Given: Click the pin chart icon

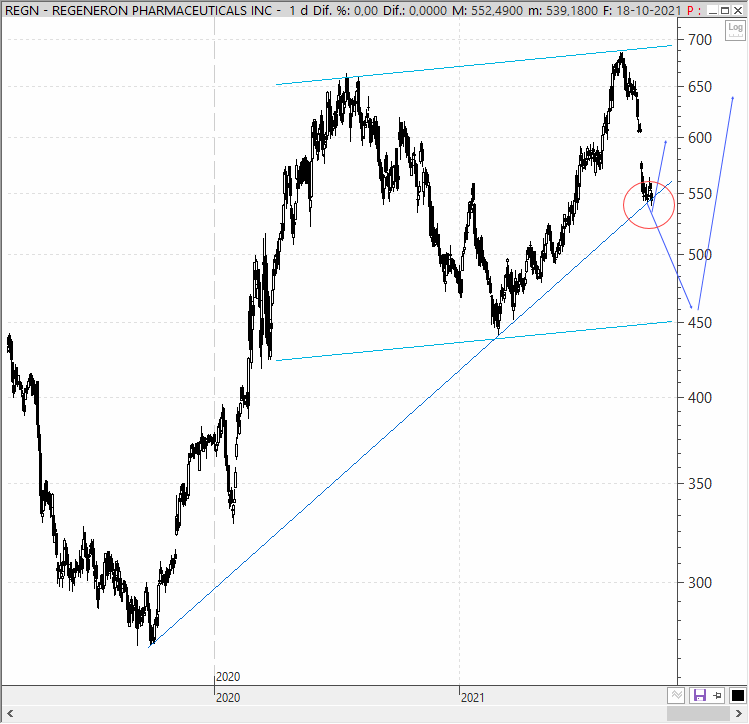Looking at the screenshot, I should pos(717,695).
